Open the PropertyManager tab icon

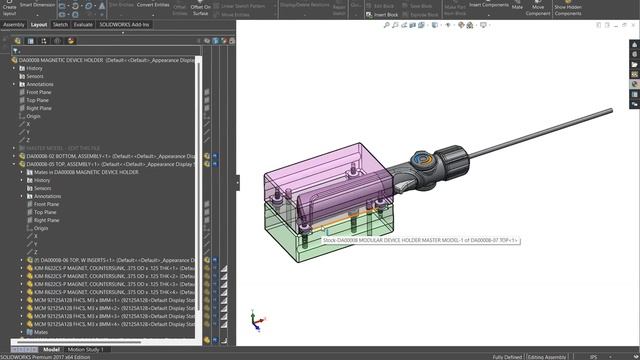pyautogui.click(x=31, y=41)
